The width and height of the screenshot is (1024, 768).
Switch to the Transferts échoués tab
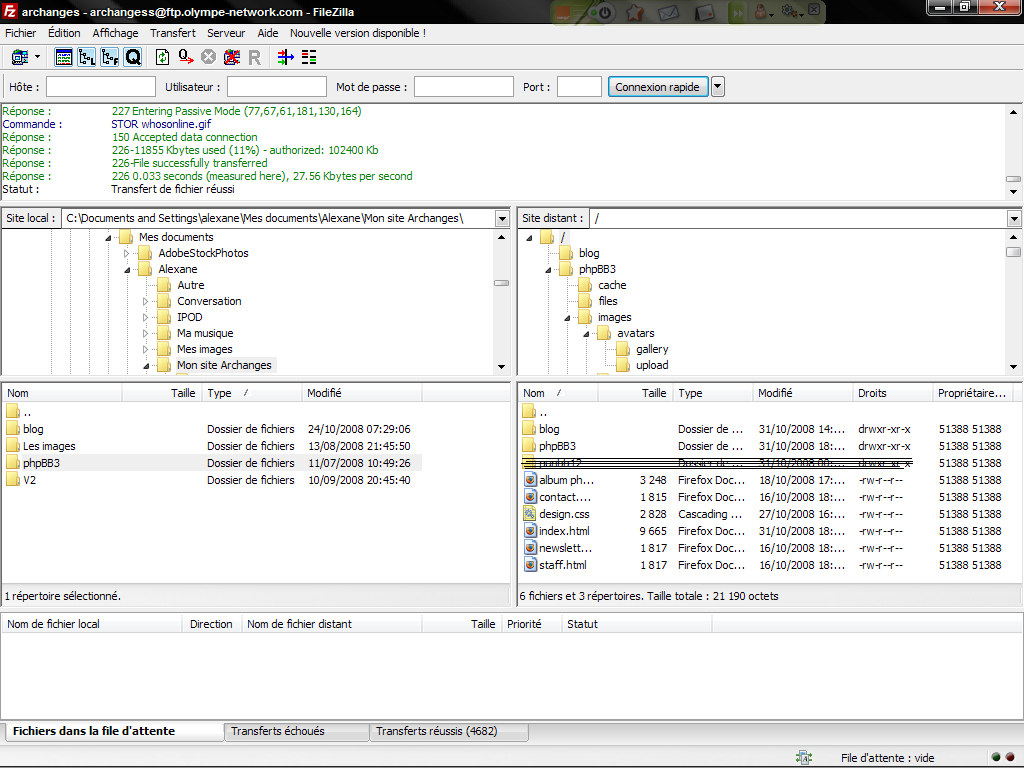click(x=277, y=731)
